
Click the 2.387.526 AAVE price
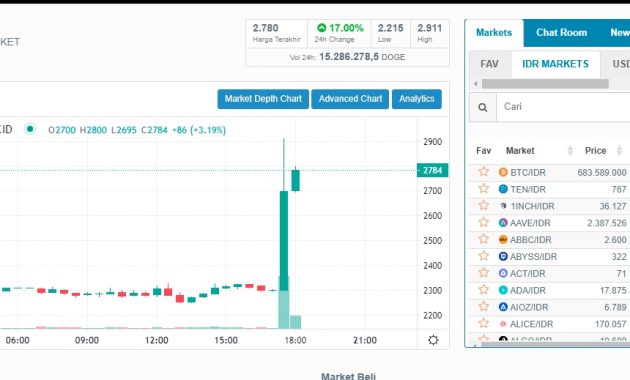[607, 223]
